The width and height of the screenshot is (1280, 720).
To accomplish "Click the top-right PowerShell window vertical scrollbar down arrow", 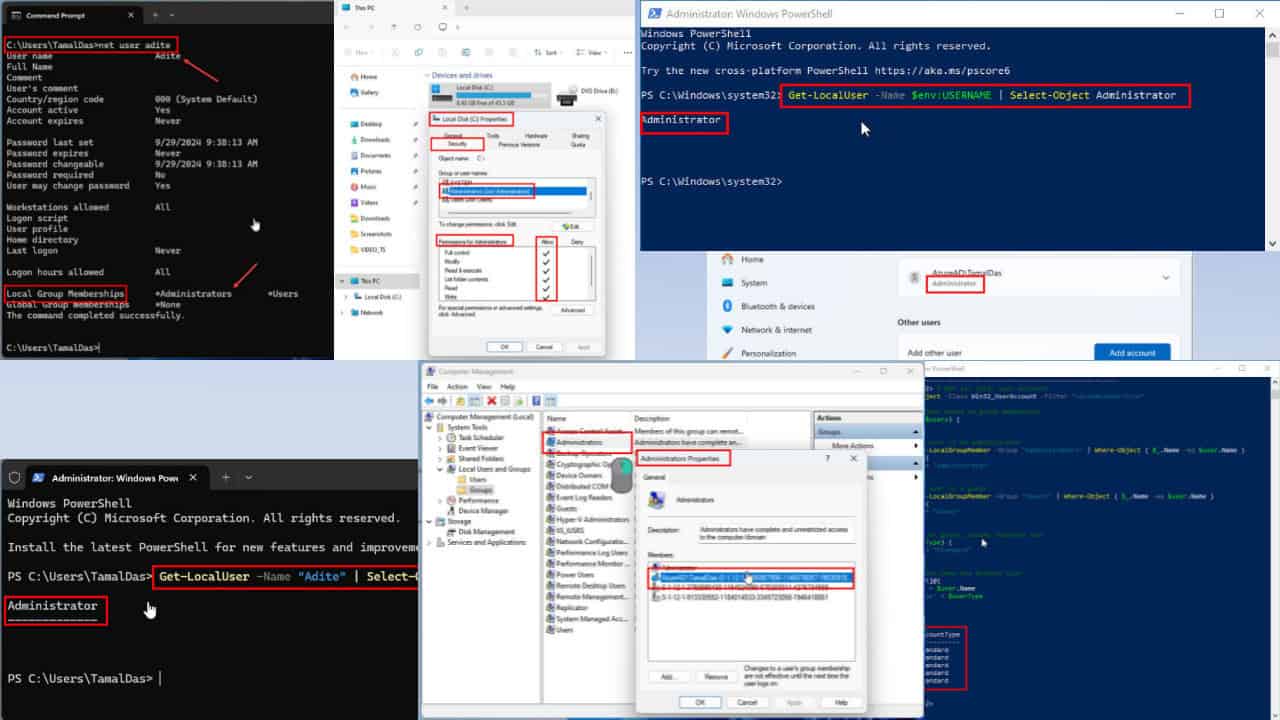I will pyautogui.click(x=1272, y=243).
